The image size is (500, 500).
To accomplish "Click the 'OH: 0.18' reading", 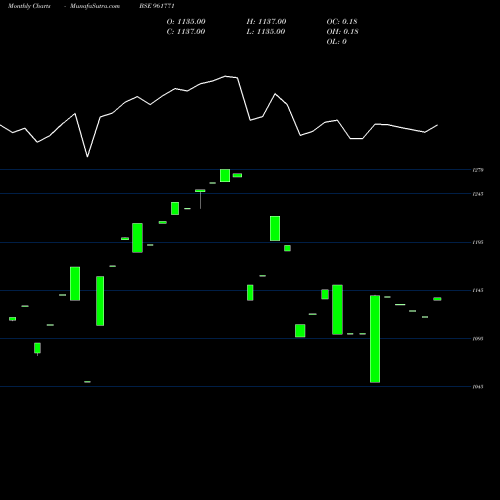I will point(342,32).
